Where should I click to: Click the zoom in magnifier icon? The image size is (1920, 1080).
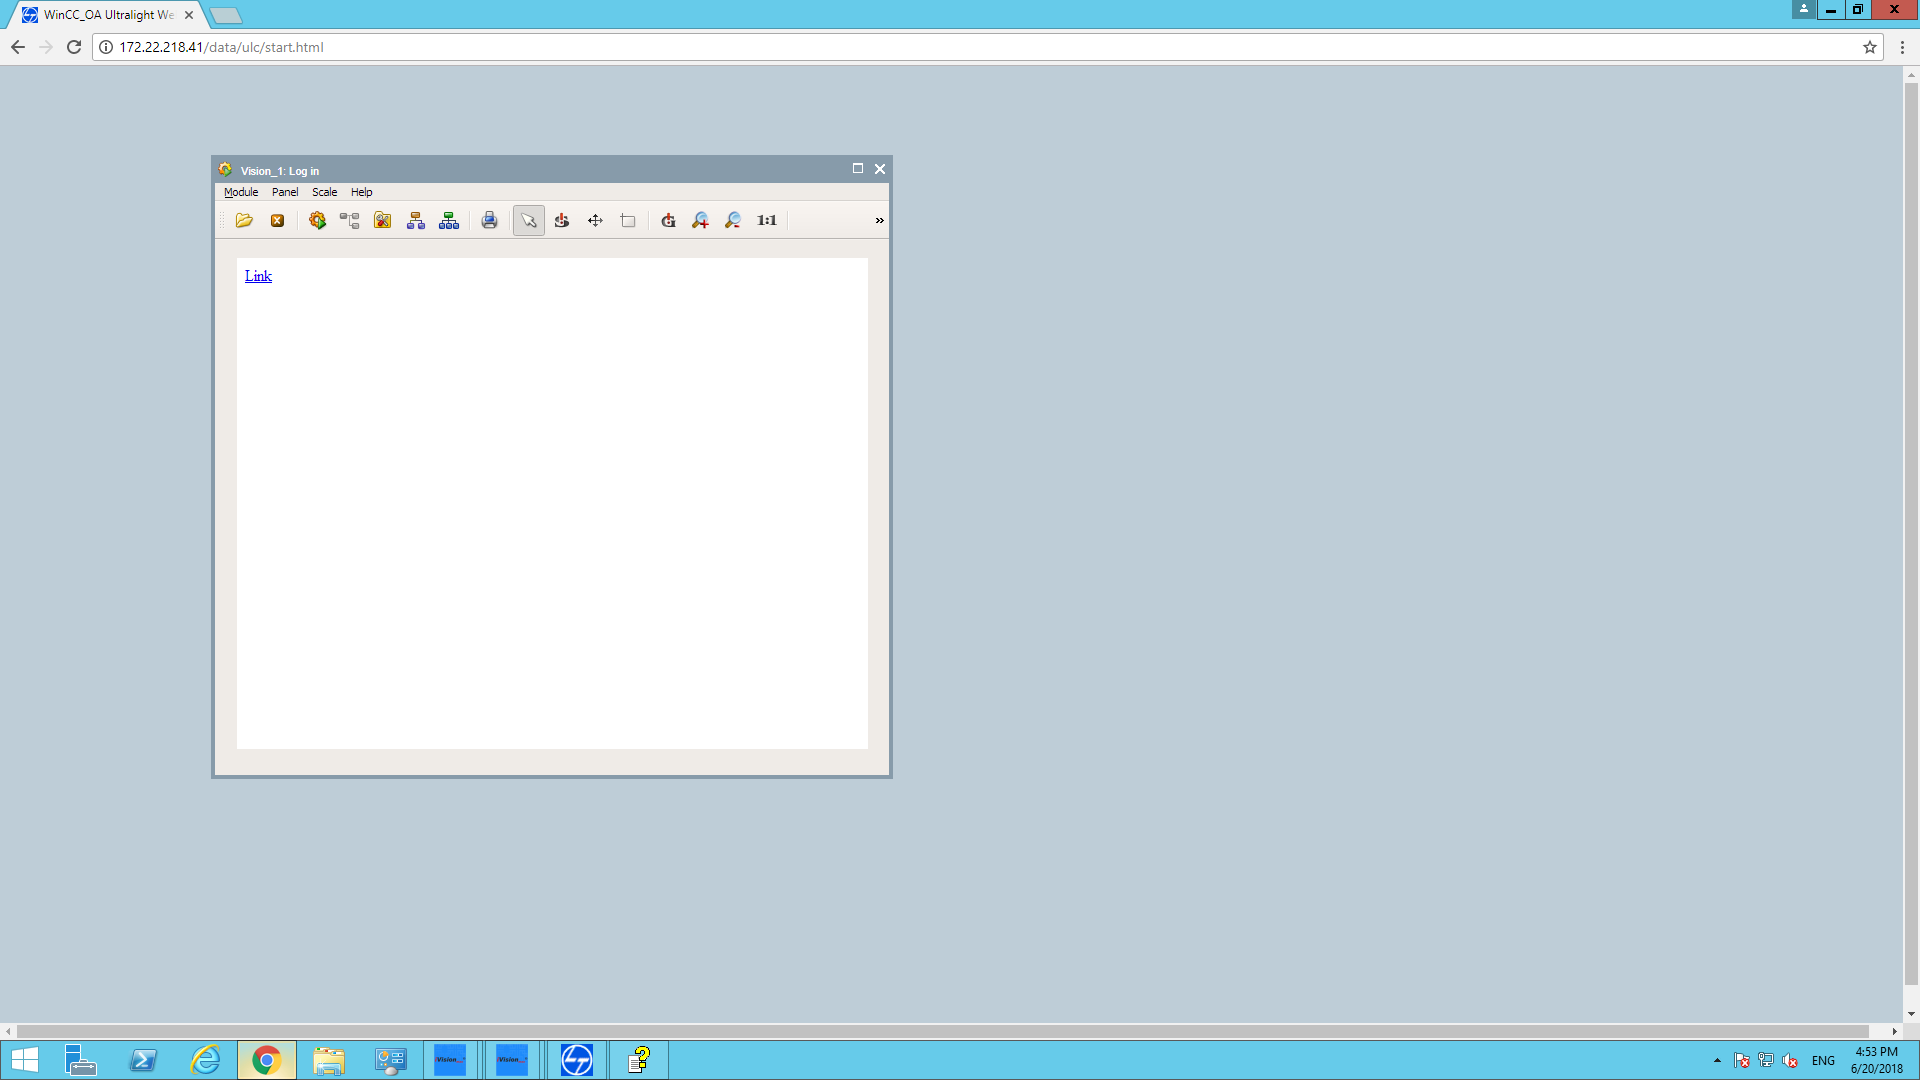click(701, 220)
